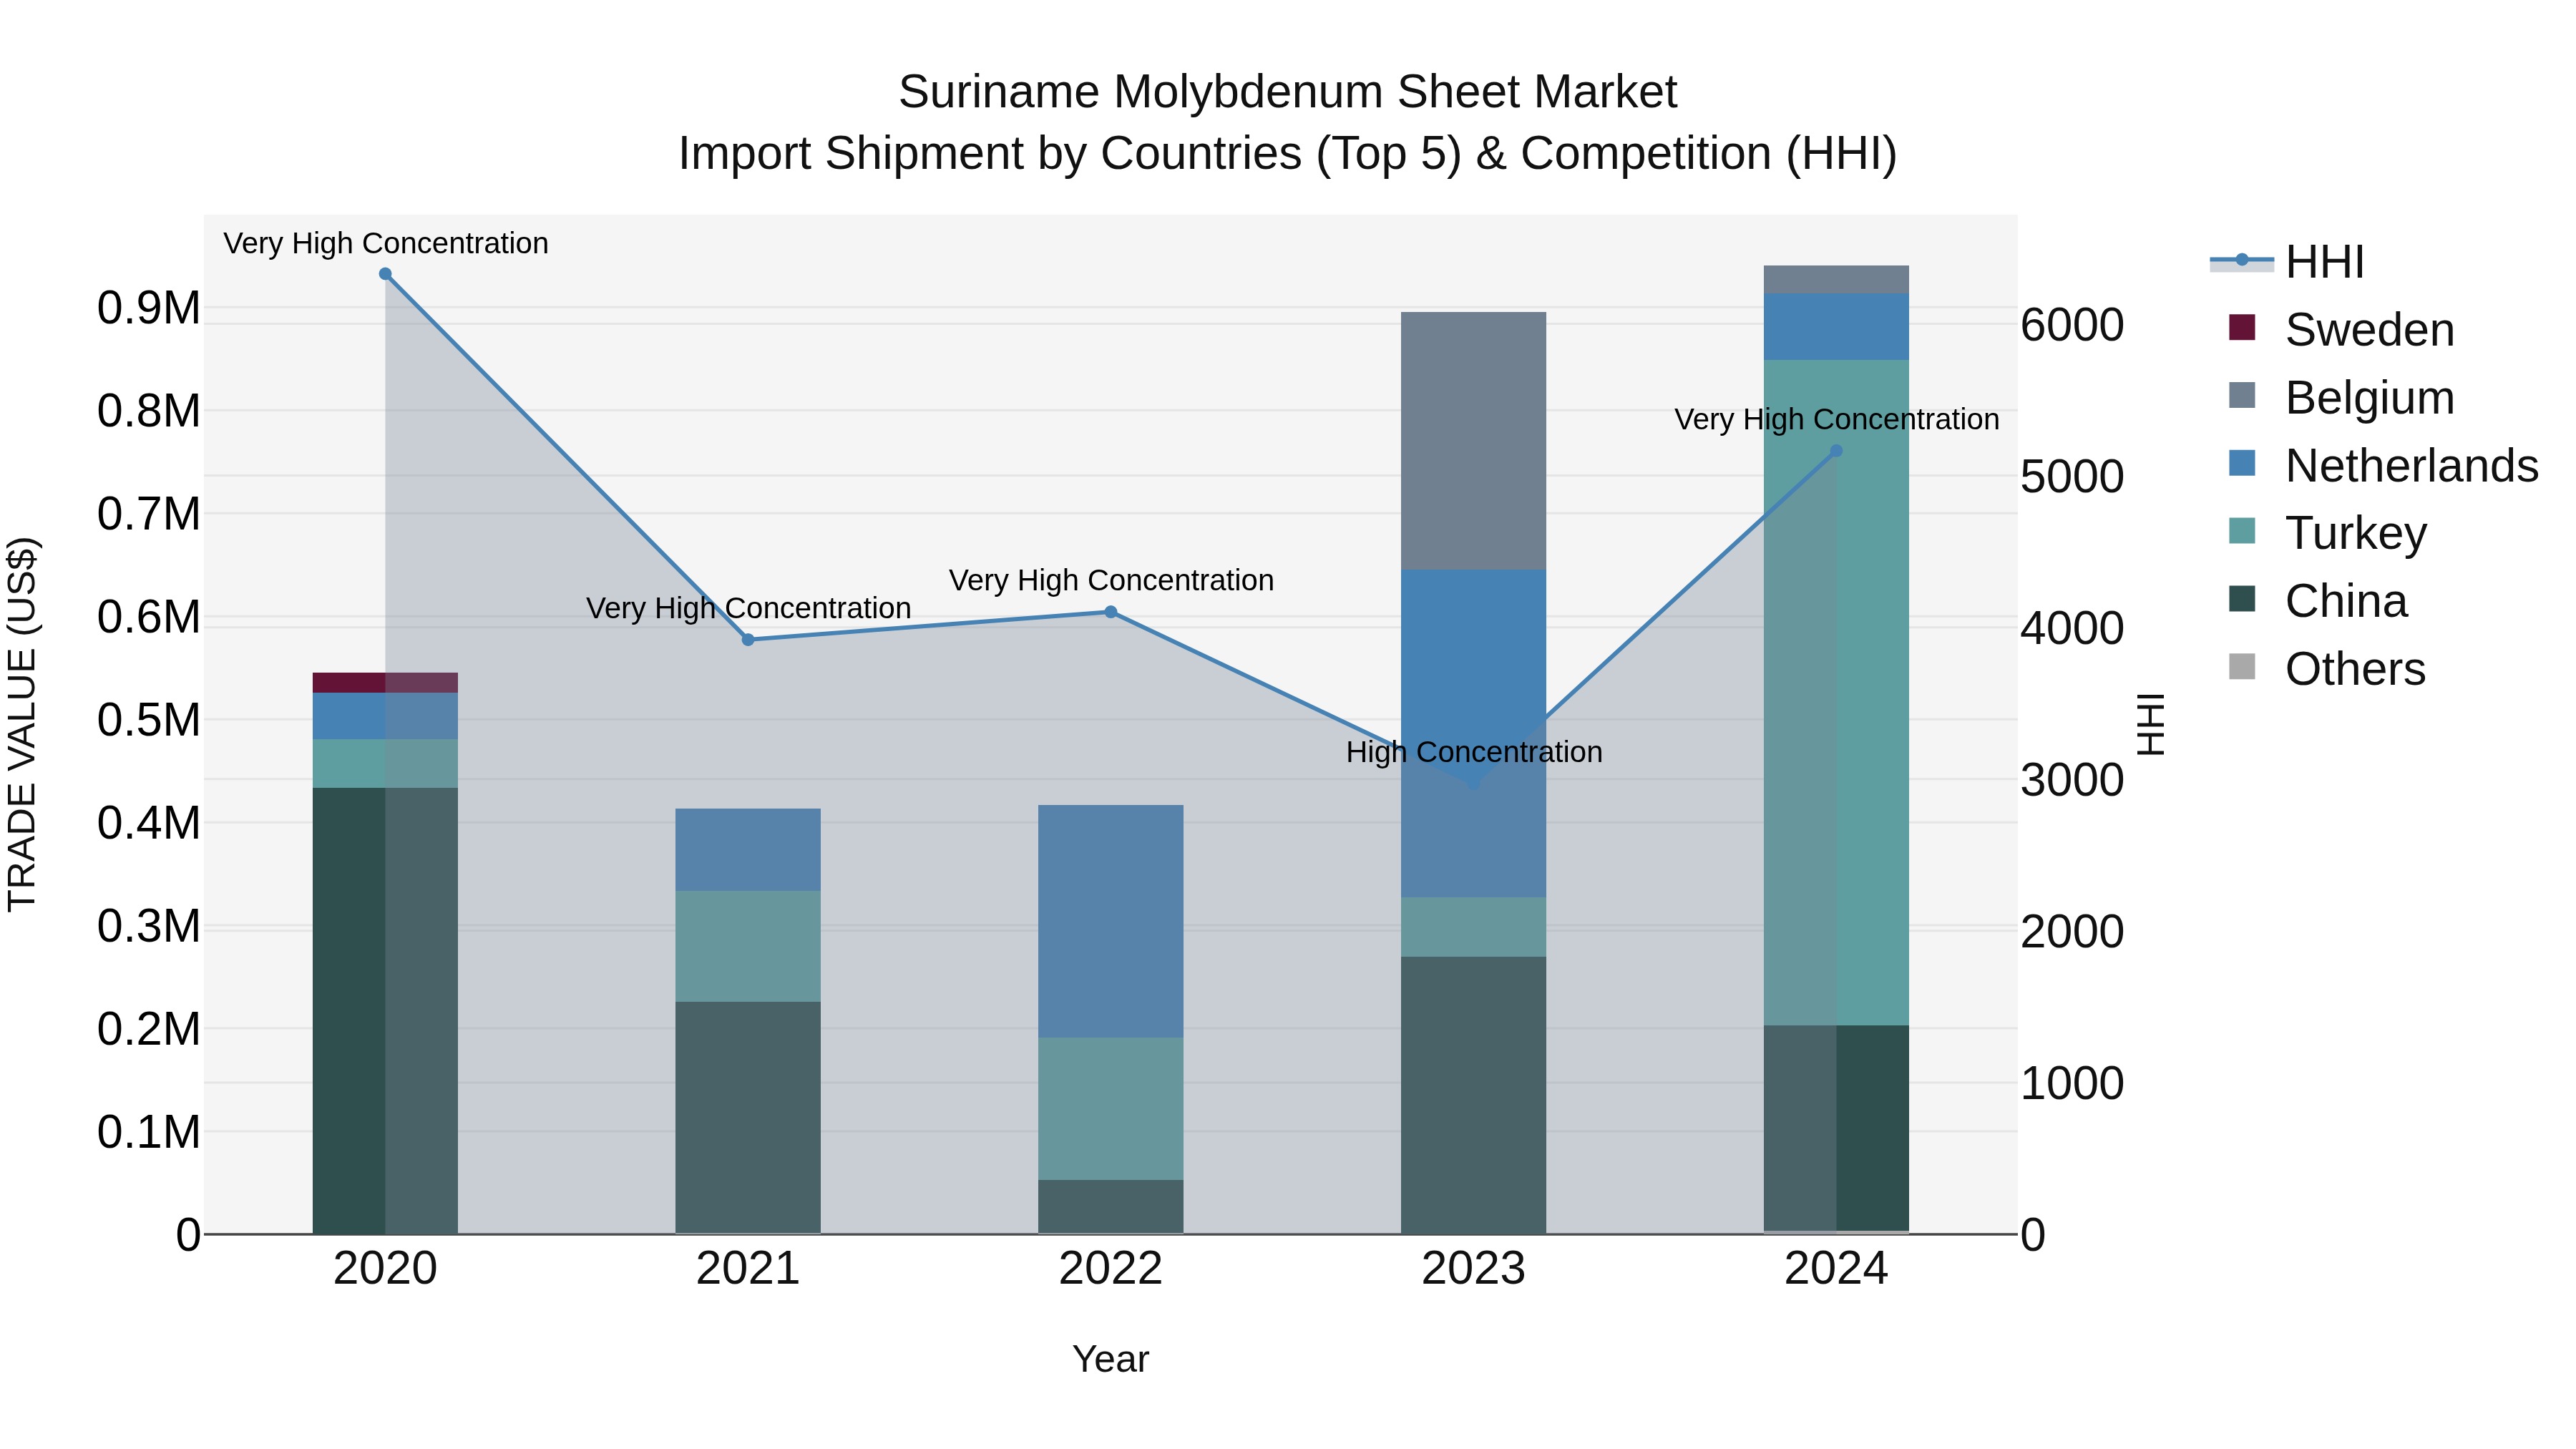The width and height of the screenshot is (2576, 1449).
Task: Click the China segment of 2022 bar
Action: pos(1111,1206)
